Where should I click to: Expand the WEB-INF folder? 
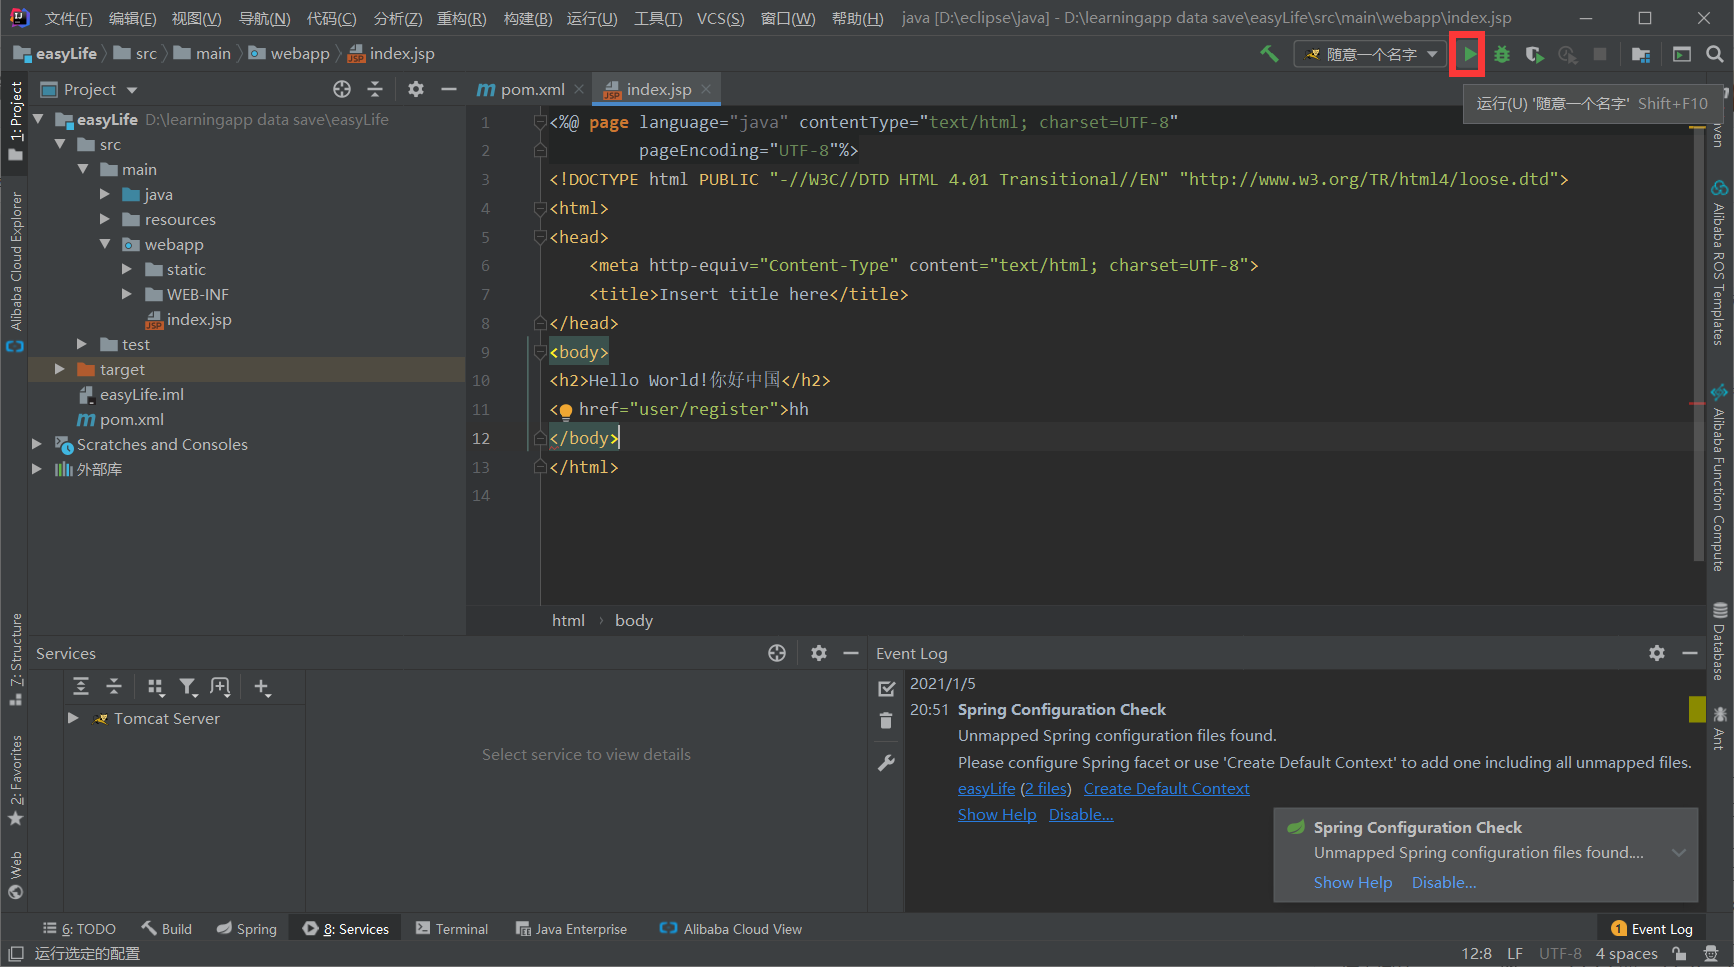(127, 294)
